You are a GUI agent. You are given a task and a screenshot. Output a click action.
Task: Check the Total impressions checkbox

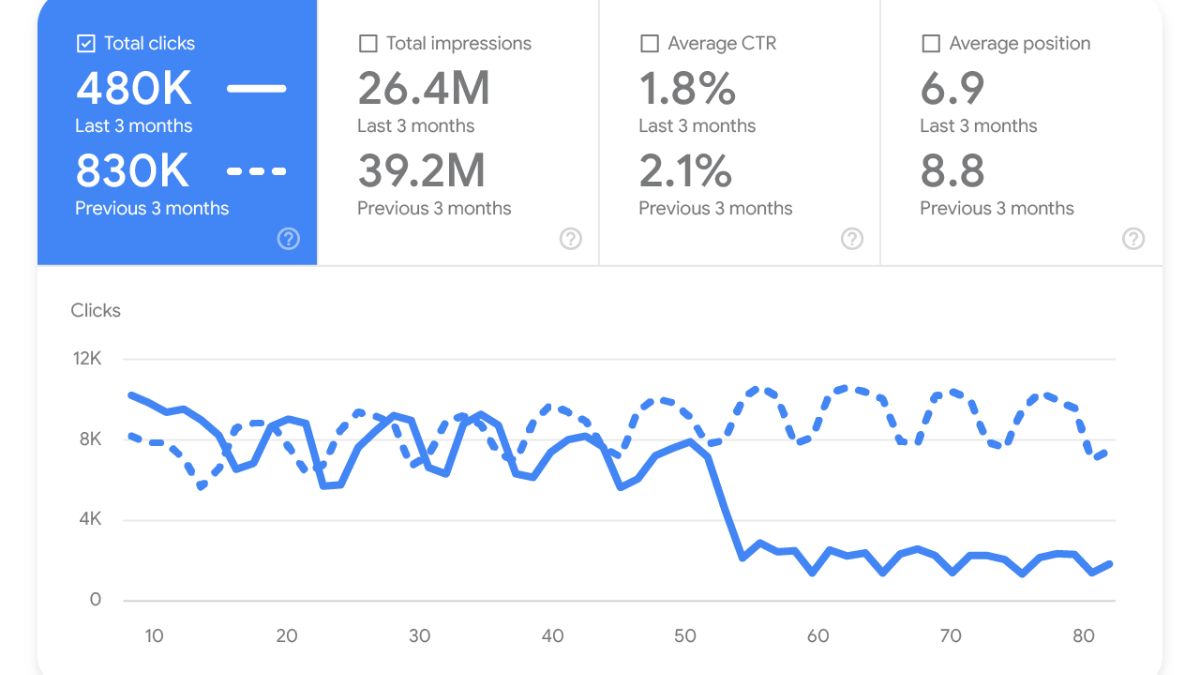tap(368, 43)
